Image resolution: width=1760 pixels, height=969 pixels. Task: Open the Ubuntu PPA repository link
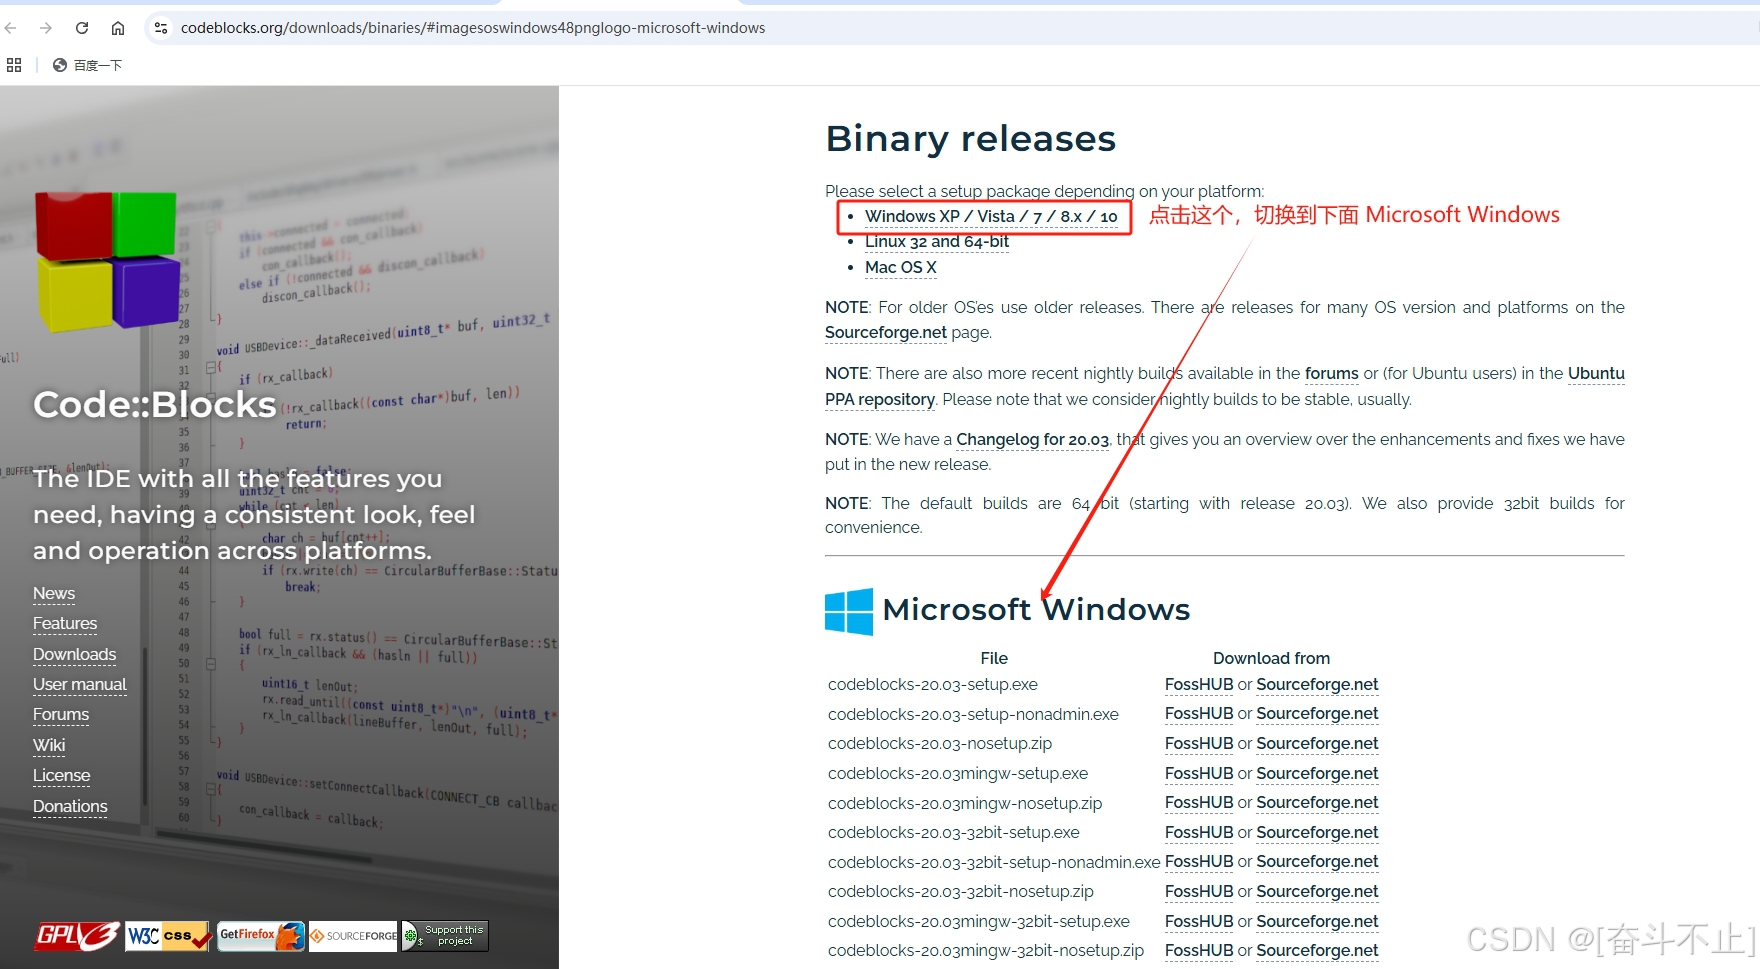[880, 399]
